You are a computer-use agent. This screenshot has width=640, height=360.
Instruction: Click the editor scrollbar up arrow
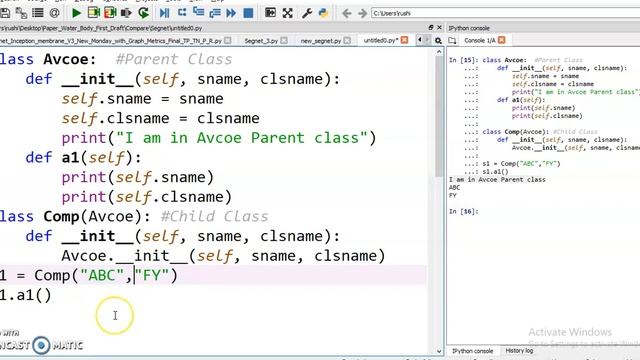click(x=439, y=51)
